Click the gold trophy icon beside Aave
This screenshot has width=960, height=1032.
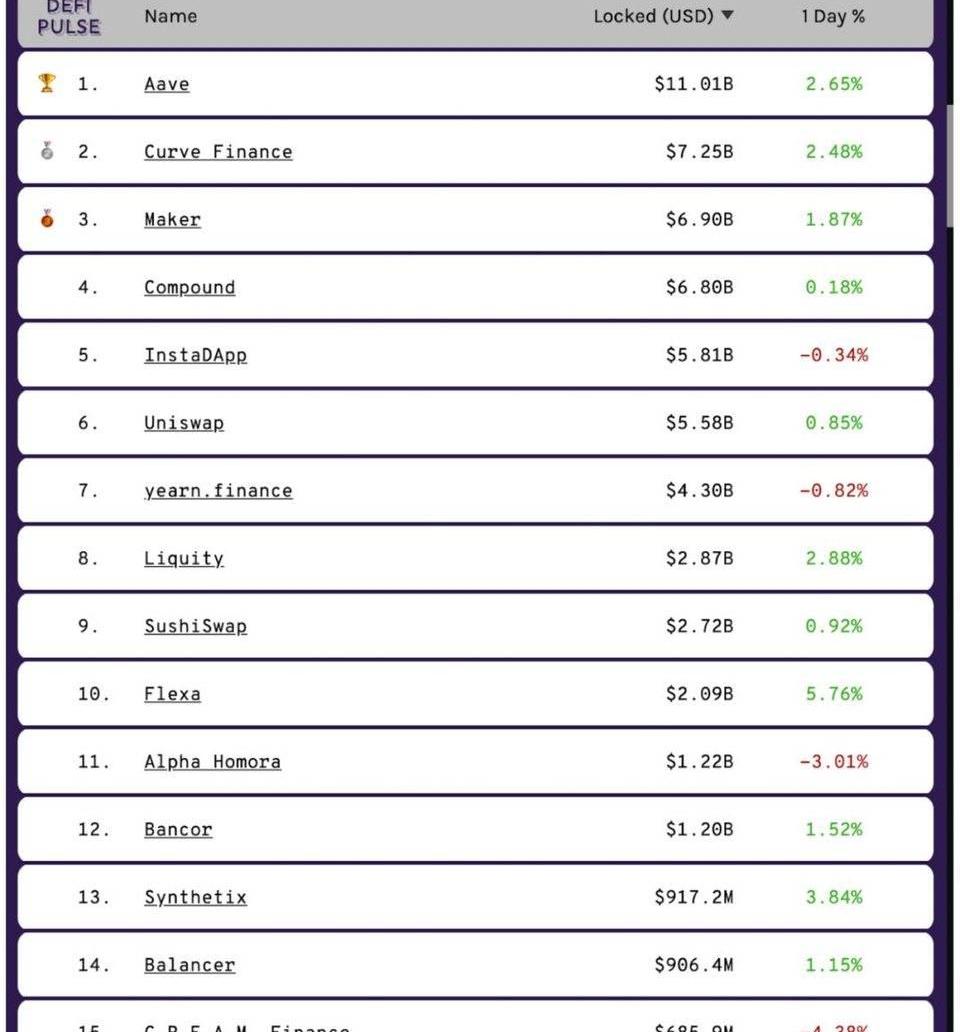(47, 83)
